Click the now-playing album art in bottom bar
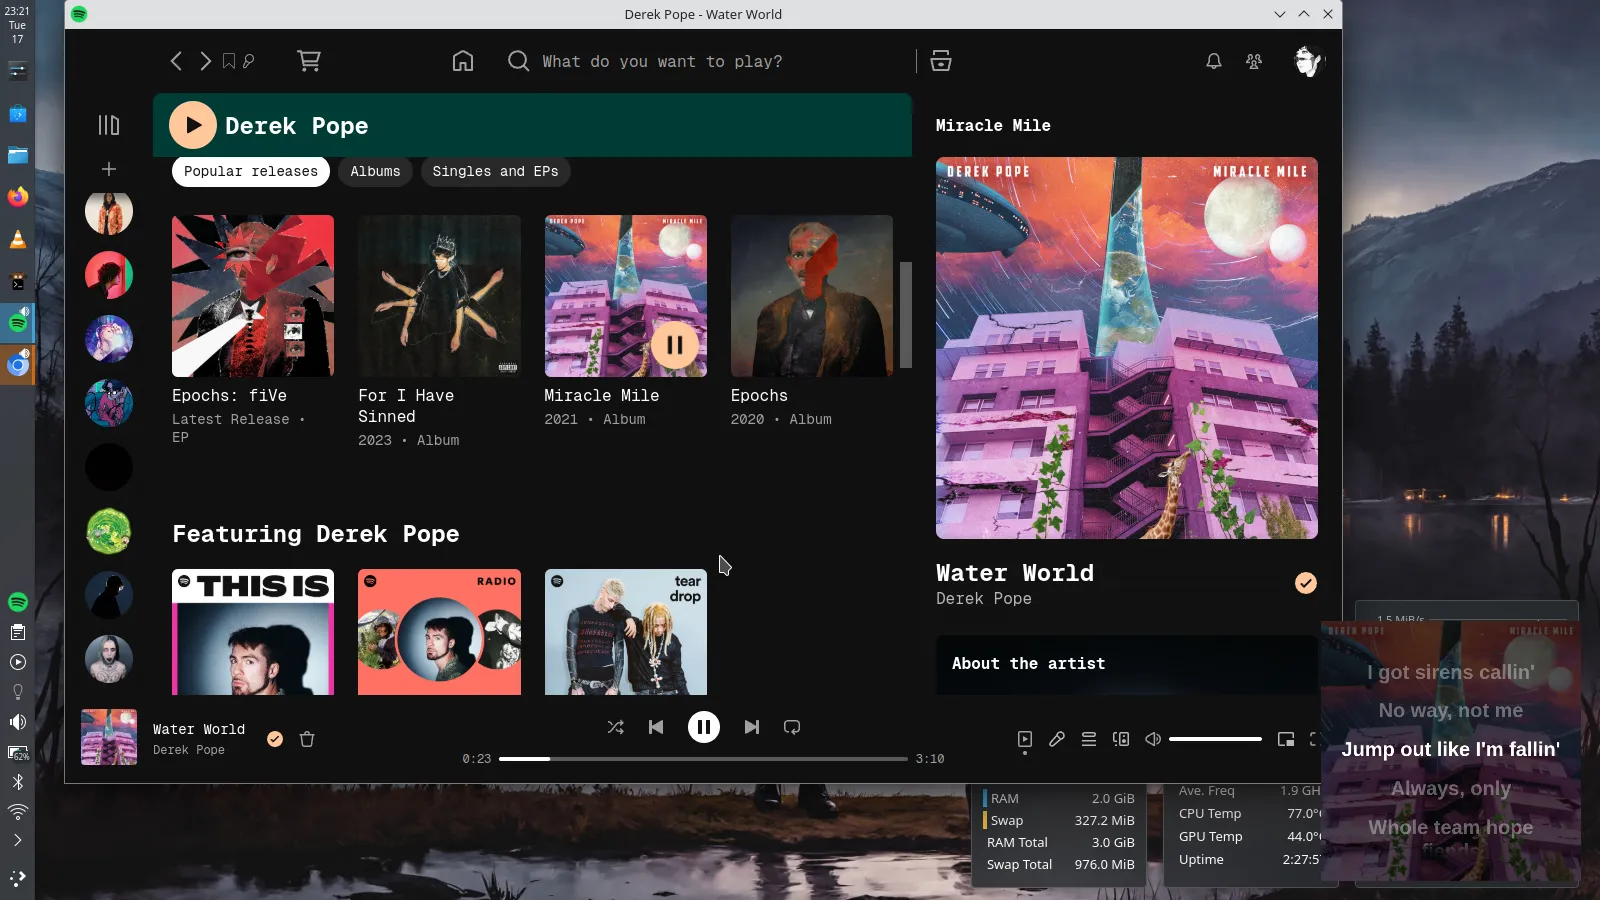 [109, 737]
